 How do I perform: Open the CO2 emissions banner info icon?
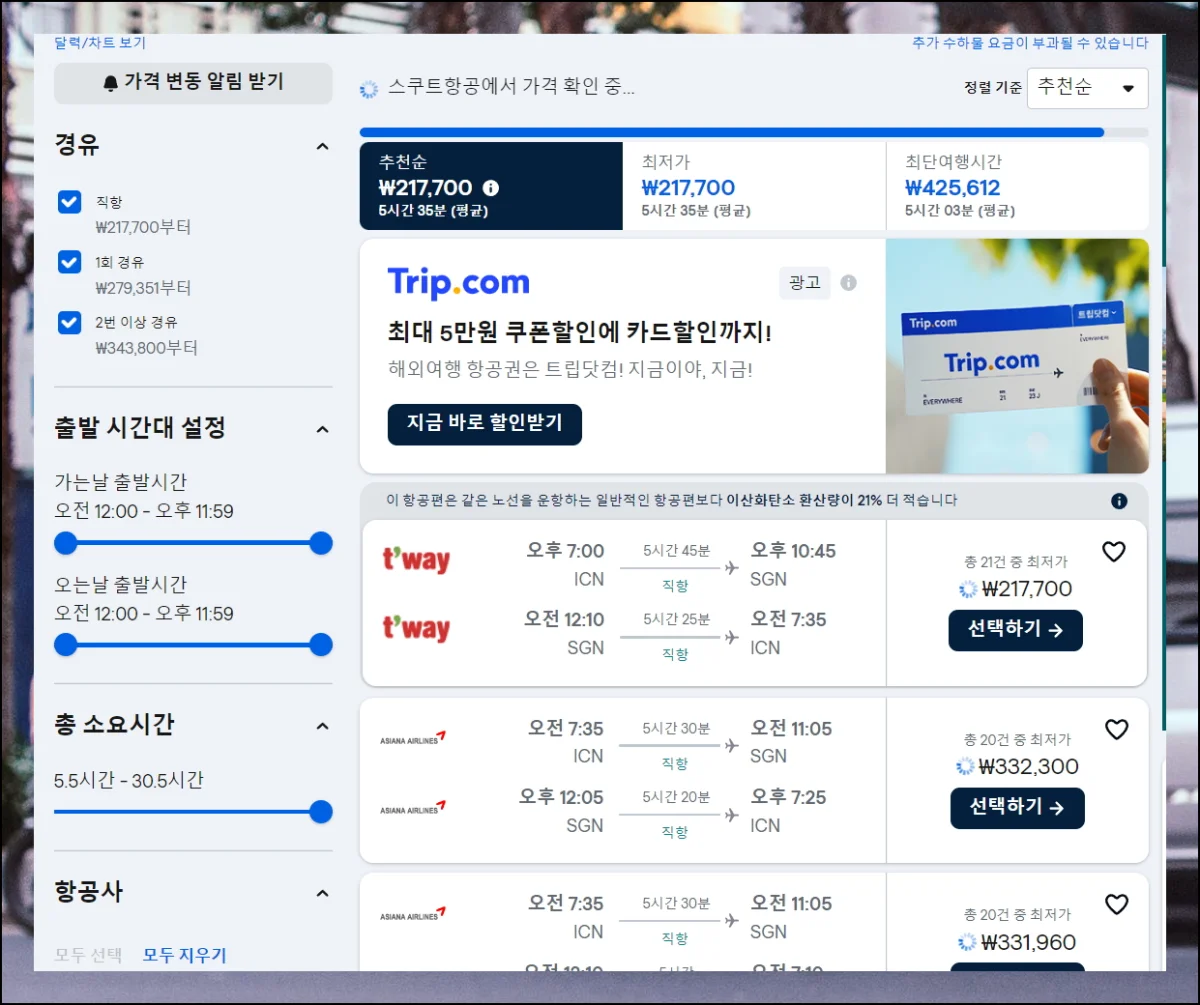pyautogui.click(x=1119, y=501)
